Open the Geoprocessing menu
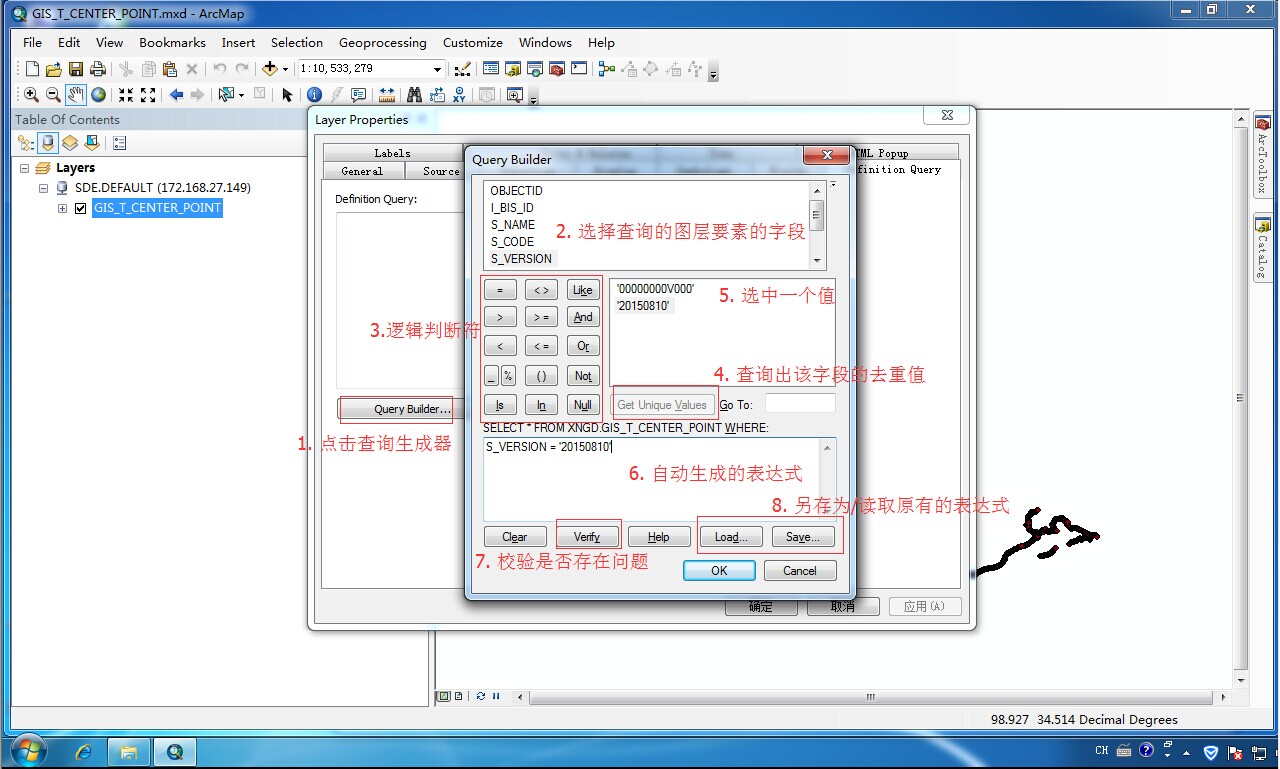1280x769 pixels. (383, 42)
